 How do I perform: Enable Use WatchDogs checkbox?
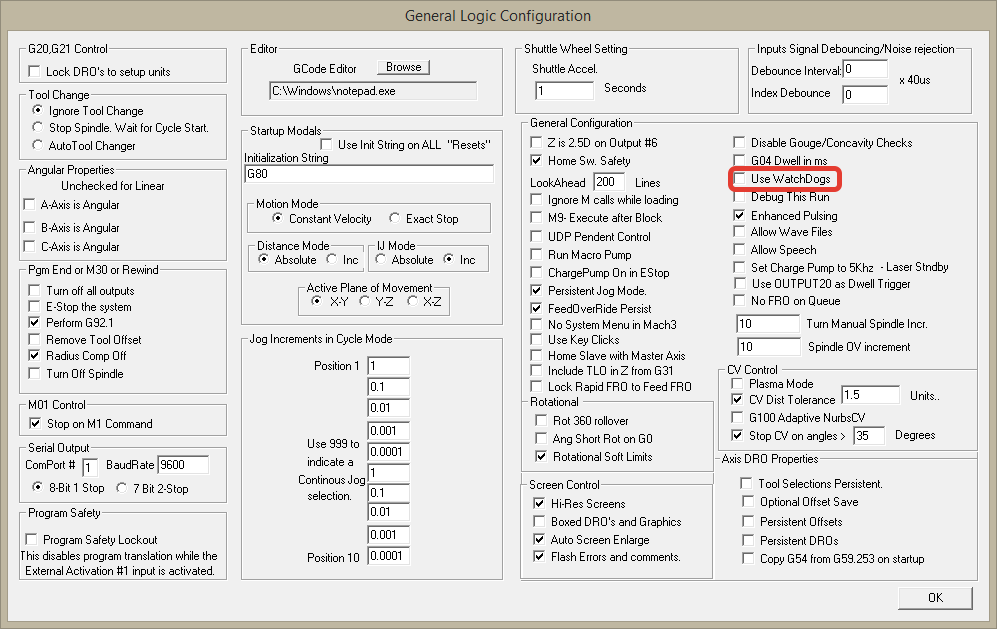pos(739,179)
